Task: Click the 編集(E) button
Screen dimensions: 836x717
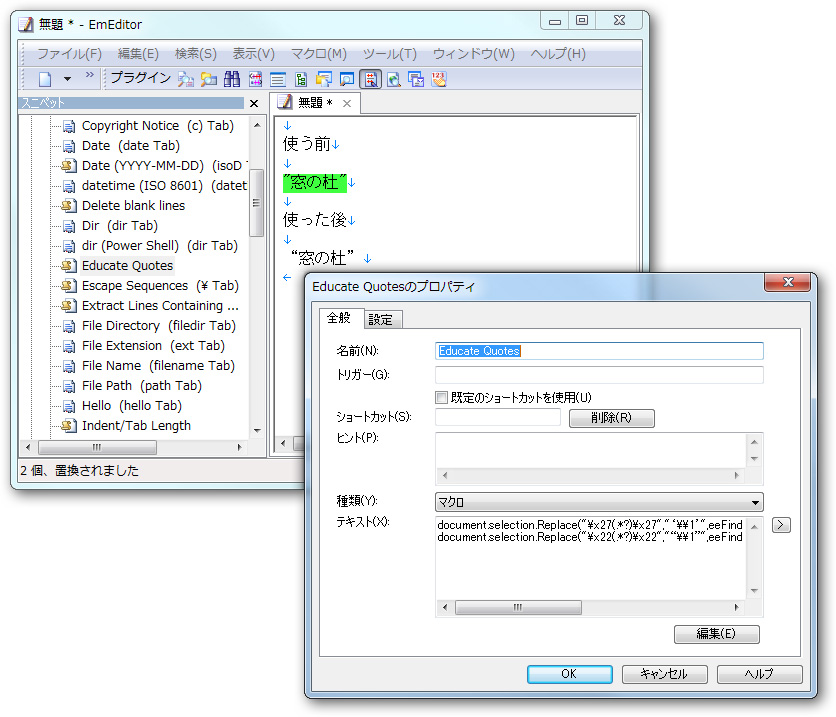Action: (x=717, y=634)
